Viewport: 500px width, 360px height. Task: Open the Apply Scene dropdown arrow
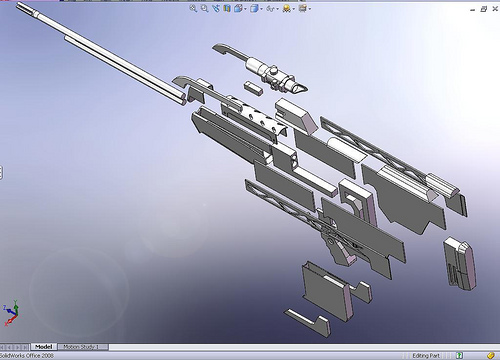coord(293,9)
